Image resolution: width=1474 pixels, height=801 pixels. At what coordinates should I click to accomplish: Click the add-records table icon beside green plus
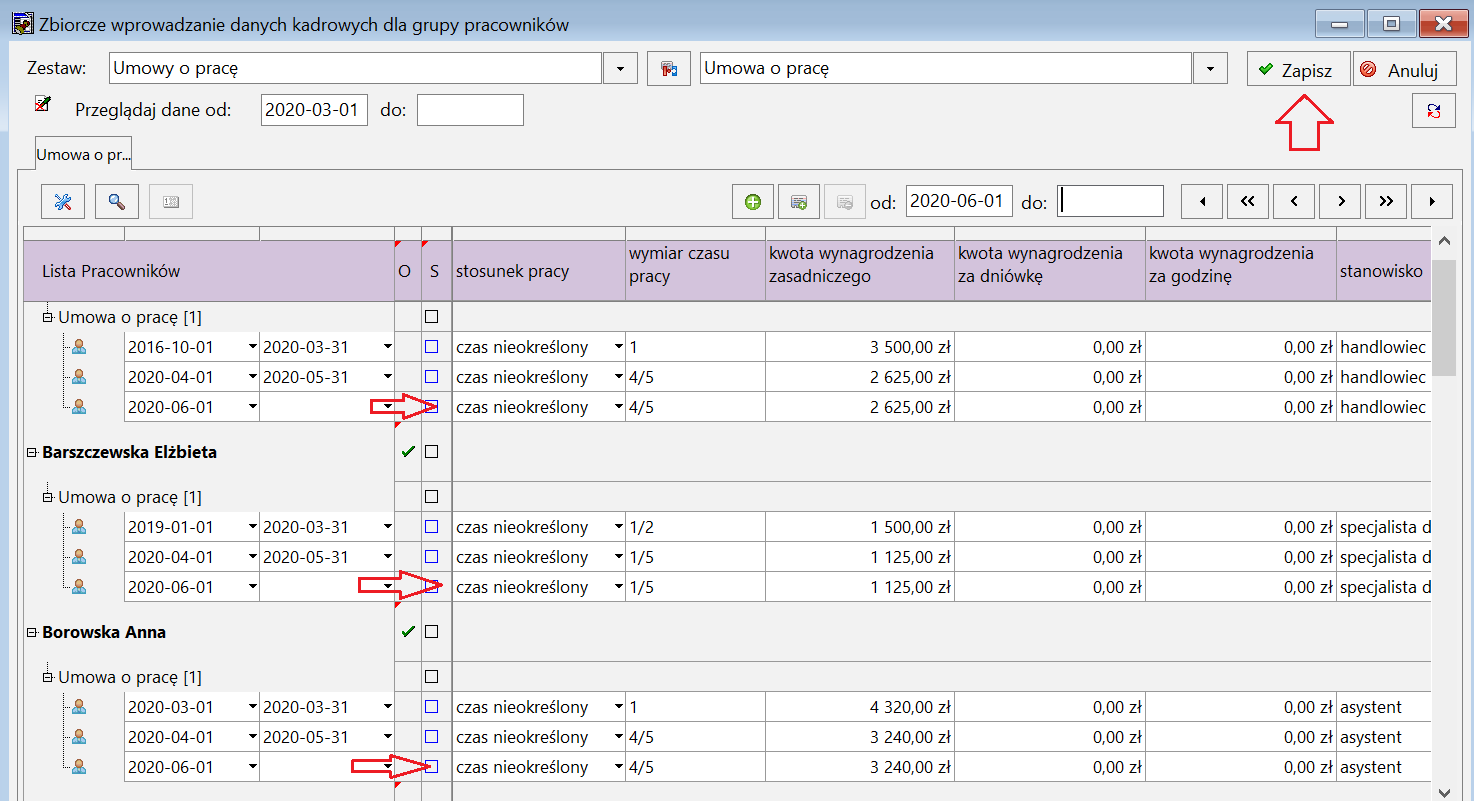pos(799,201)
